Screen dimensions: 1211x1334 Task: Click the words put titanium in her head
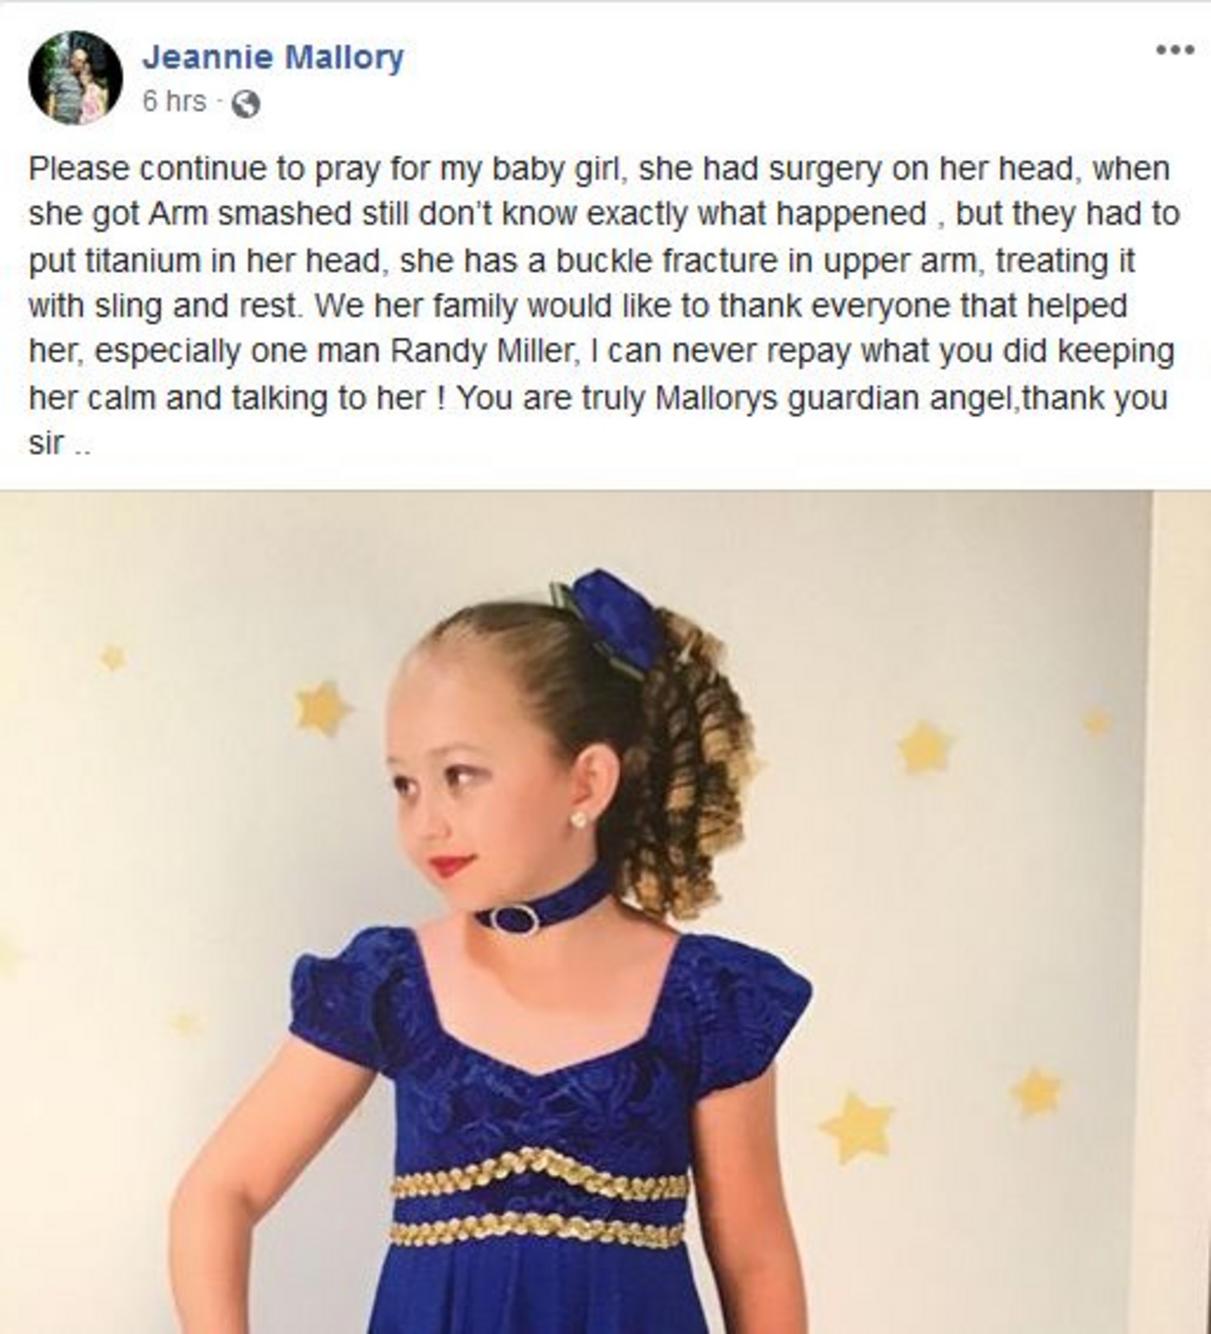(x=204, y=261)
